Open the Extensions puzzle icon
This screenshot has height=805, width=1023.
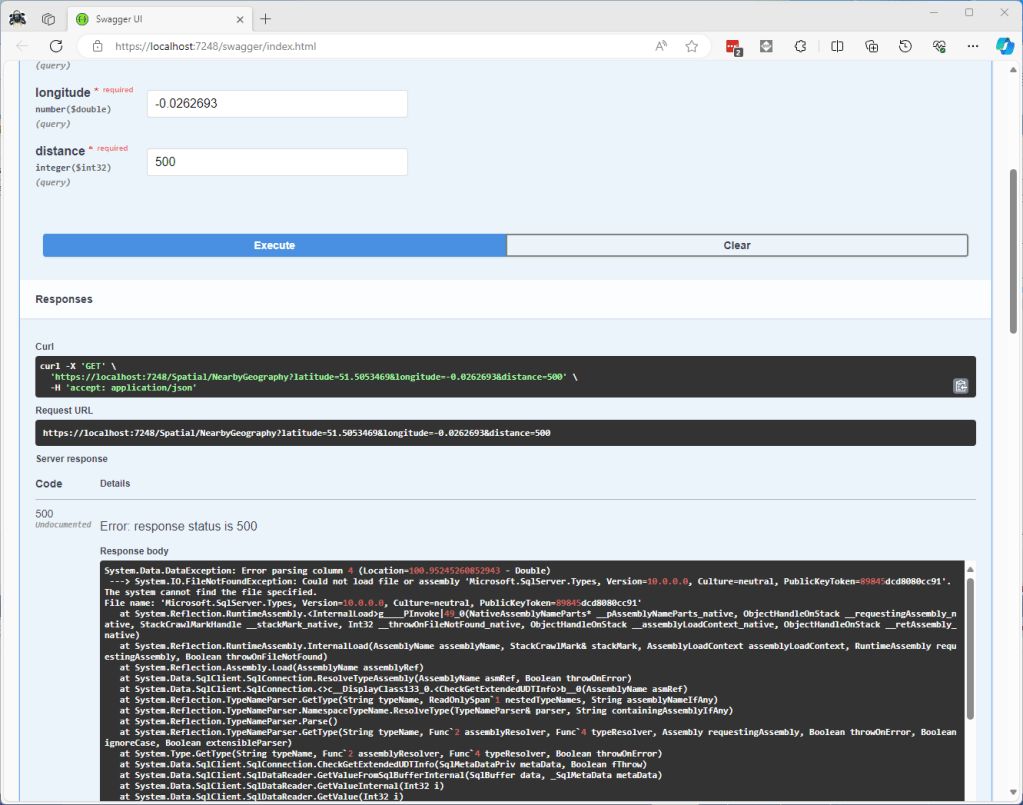tap(800, 46)
